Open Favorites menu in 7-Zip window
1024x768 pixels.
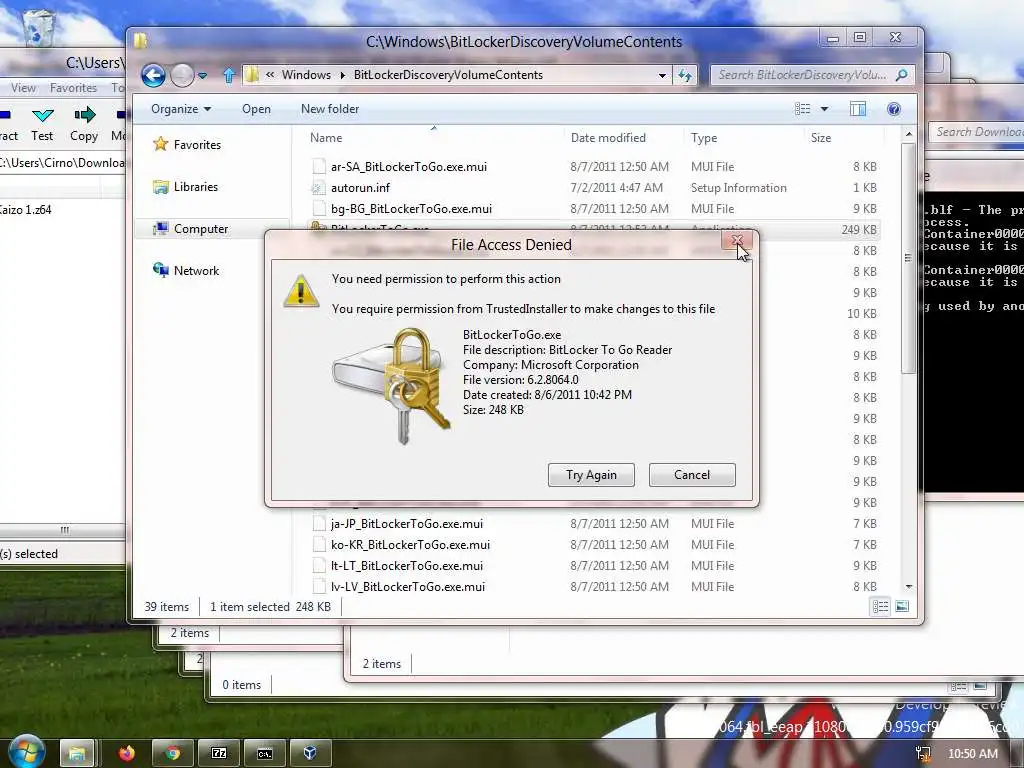point(73,88)
